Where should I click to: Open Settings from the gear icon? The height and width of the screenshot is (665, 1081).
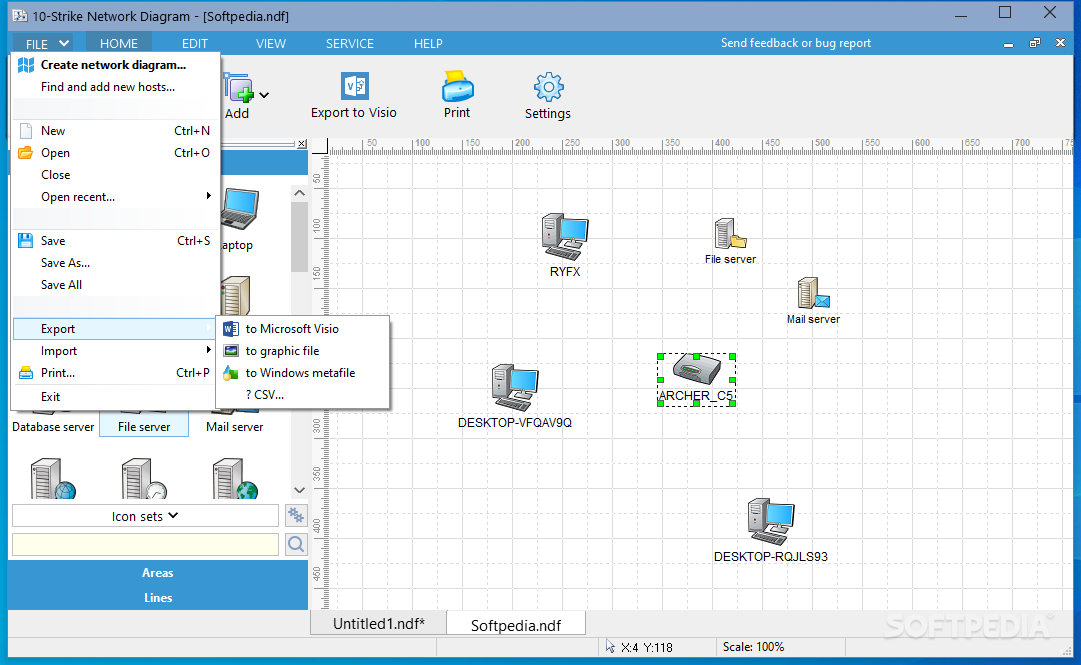(x=548, y=88)
